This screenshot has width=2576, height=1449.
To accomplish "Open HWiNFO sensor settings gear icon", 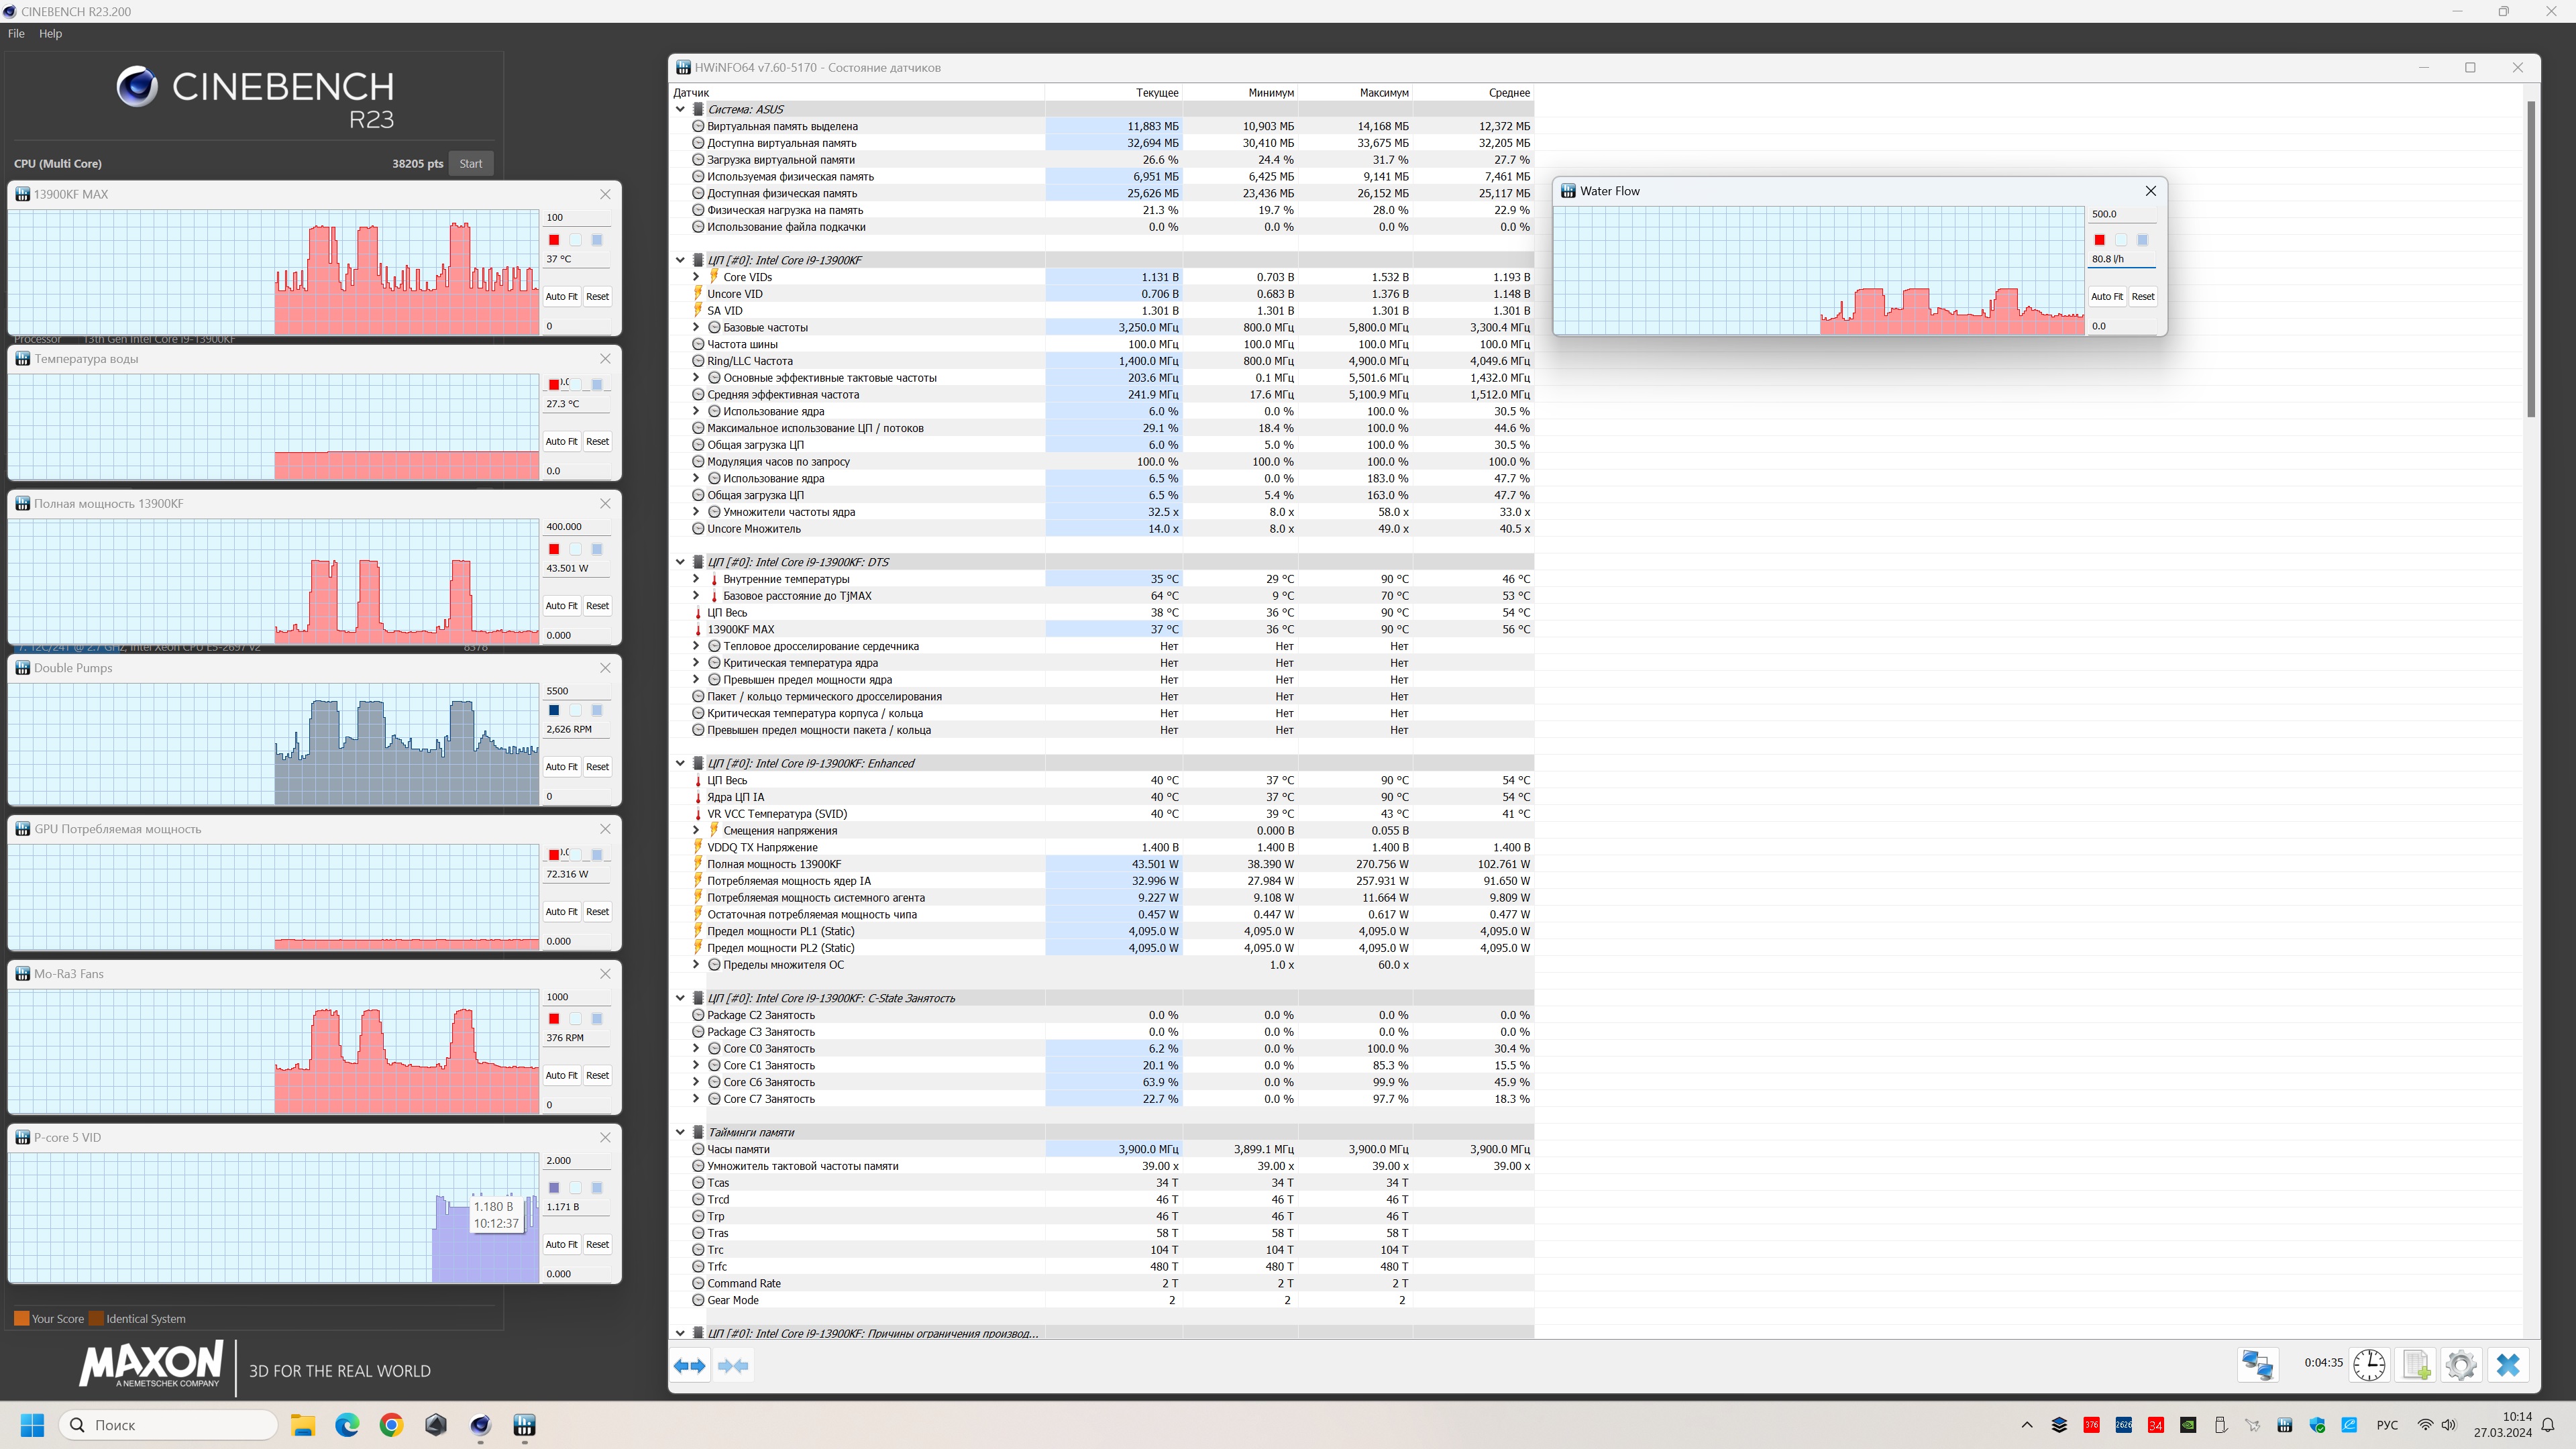I will (2461, 1365).
